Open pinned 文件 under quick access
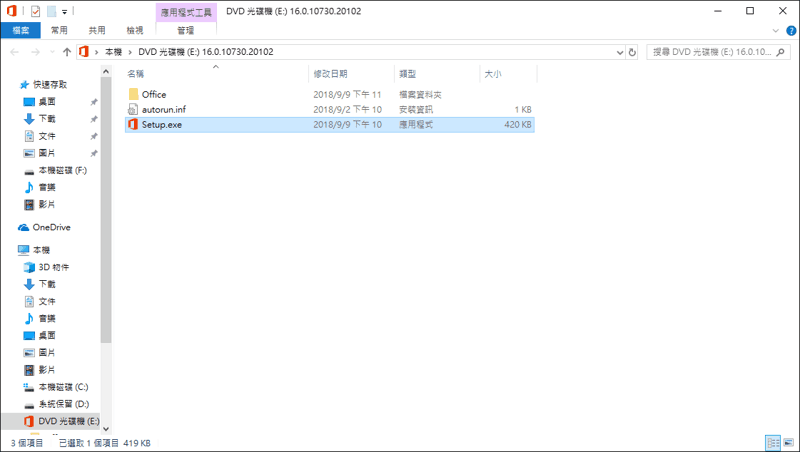This screenshot has height=452, width=800. tap(47, 136)
